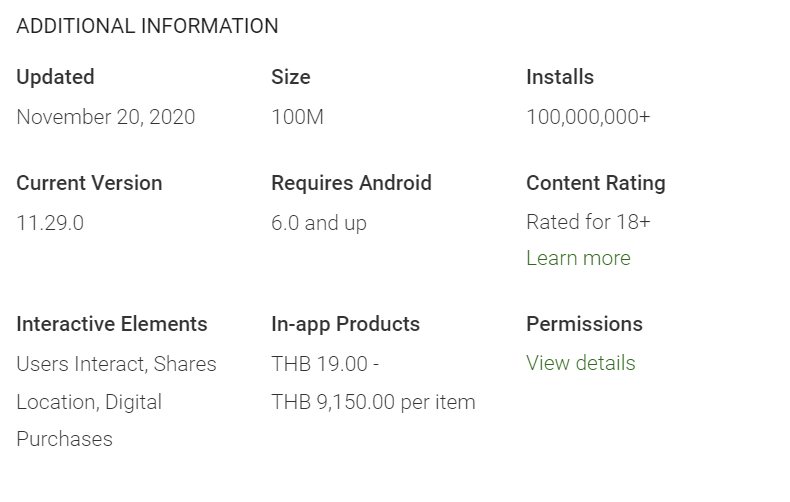Screen dimensions: 790x502
Task: Click the November 20, 2020 date text
Action: 106,117
